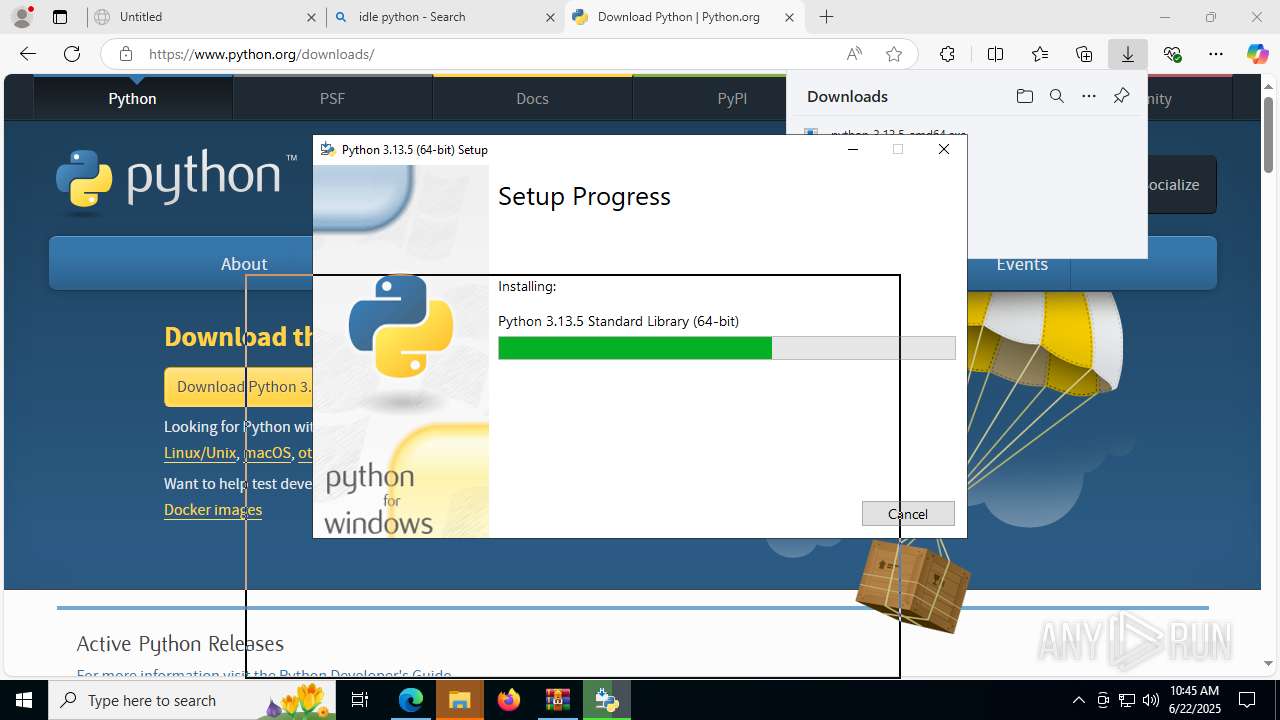Search downloads in Downloads panel

click(1056, 96)
